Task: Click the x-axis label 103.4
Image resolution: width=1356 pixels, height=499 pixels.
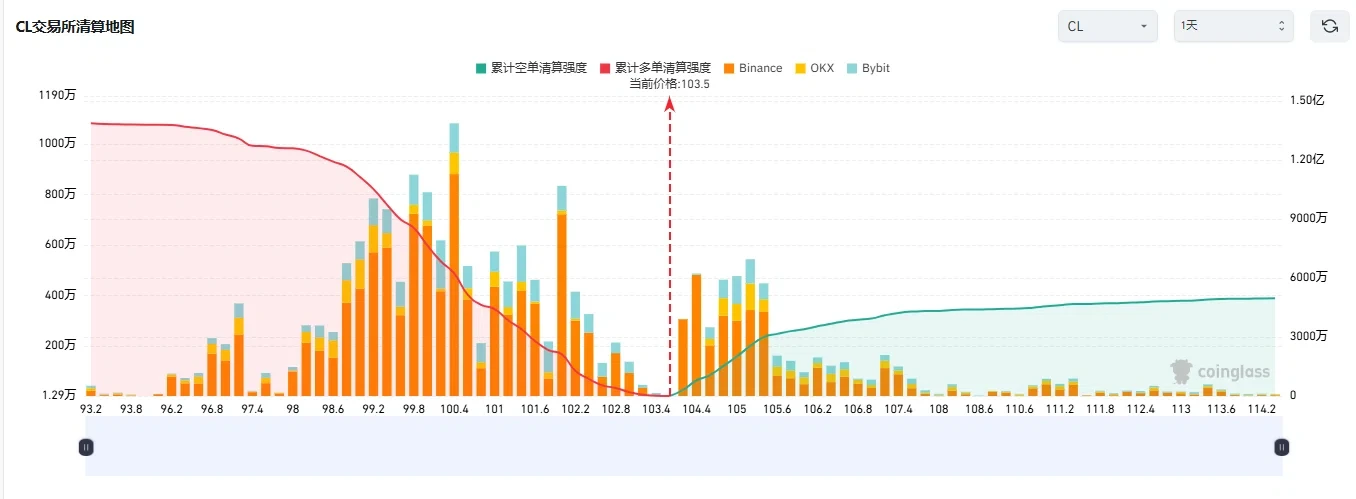Action: coord(656,409)
